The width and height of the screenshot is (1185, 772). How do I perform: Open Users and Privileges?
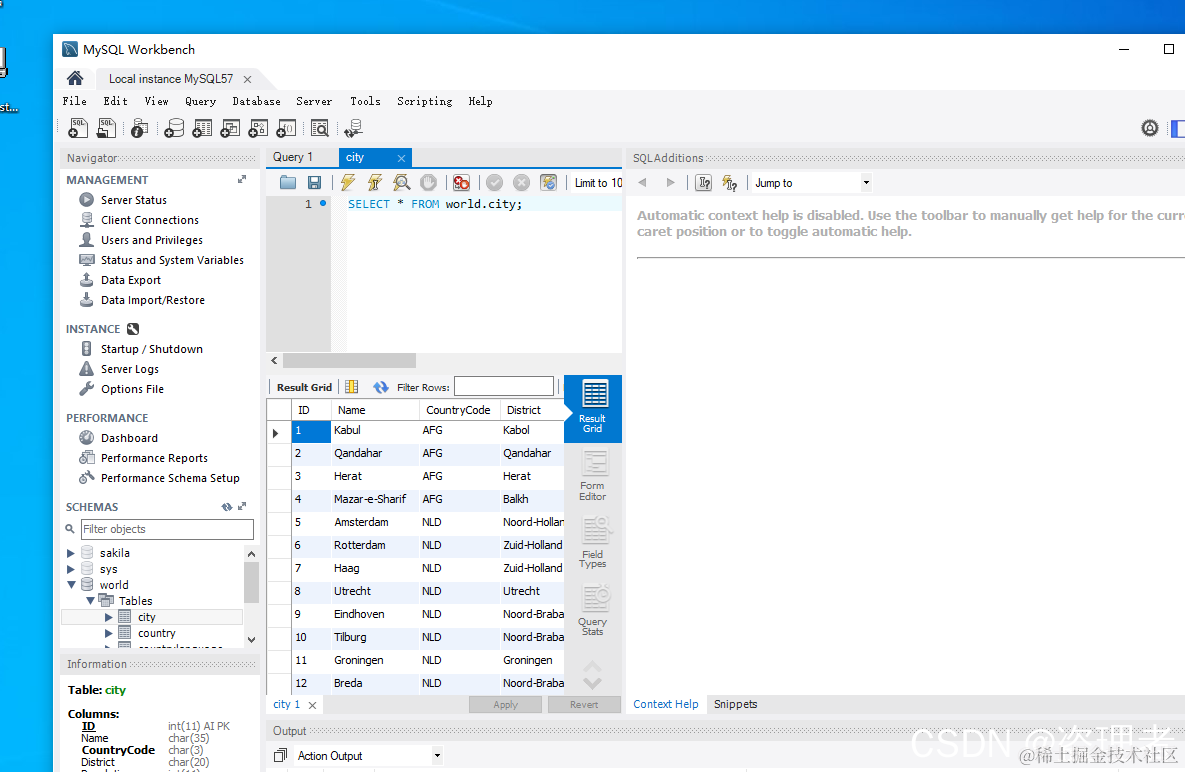point(152,240)
